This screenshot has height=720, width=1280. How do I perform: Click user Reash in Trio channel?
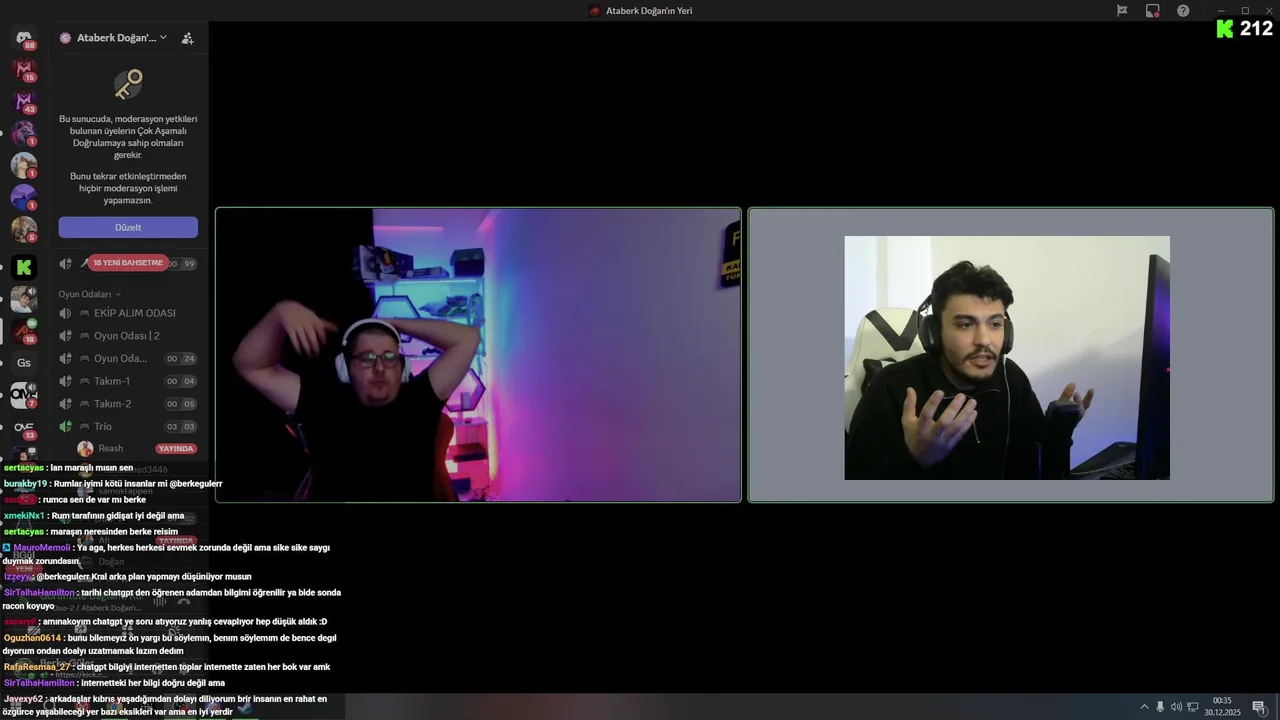pos(110,448)
